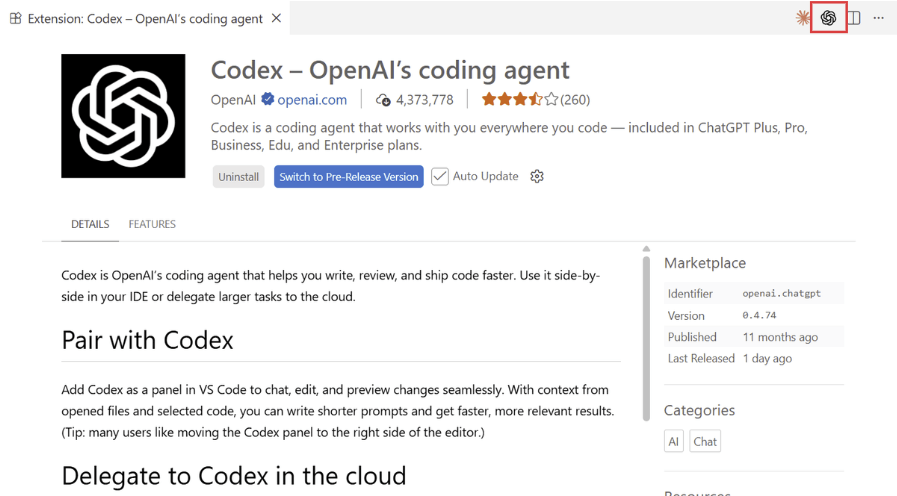This screenshot has width=897, height=496.
Task: Open Codex via the OpenAI toolbar icon
Action: pos(828,18)
